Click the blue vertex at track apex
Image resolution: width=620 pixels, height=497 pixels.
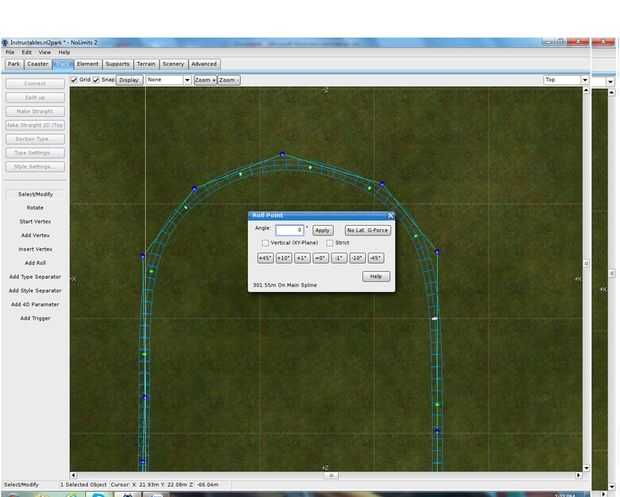[282, 155]
